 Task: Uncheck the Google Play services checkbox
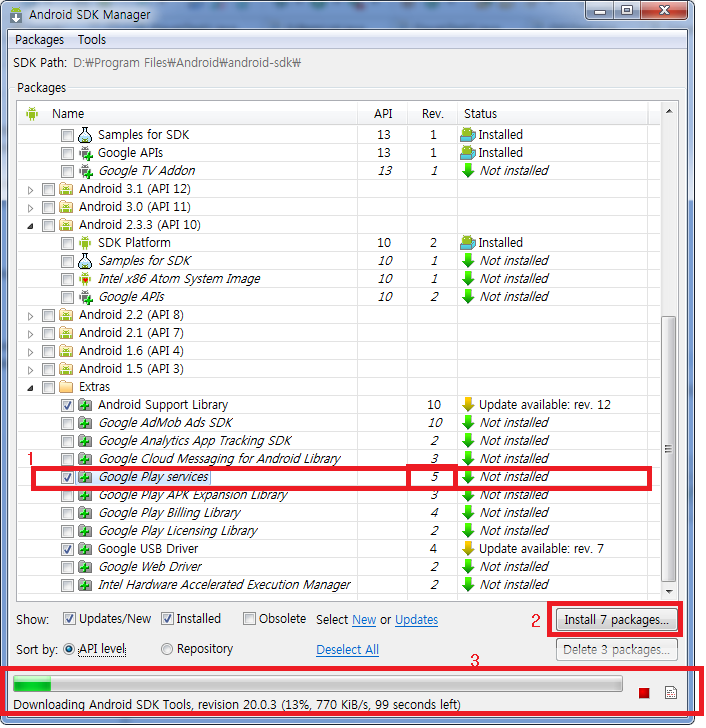tap(67, 477)
